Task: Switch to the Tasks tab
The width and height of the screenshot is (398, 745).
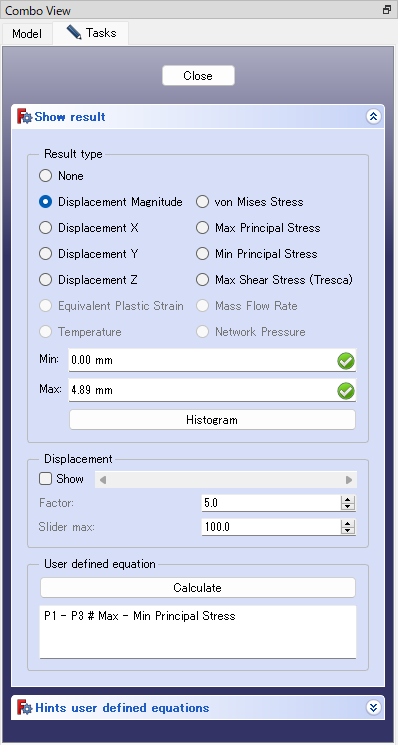Action: click(x=91, y=33)
